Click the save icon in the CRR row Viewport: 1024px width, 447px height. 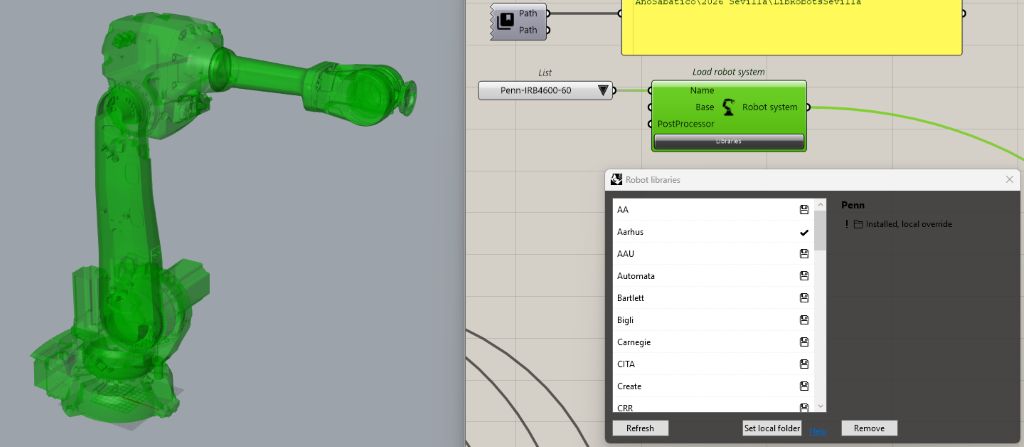(804, 407)
